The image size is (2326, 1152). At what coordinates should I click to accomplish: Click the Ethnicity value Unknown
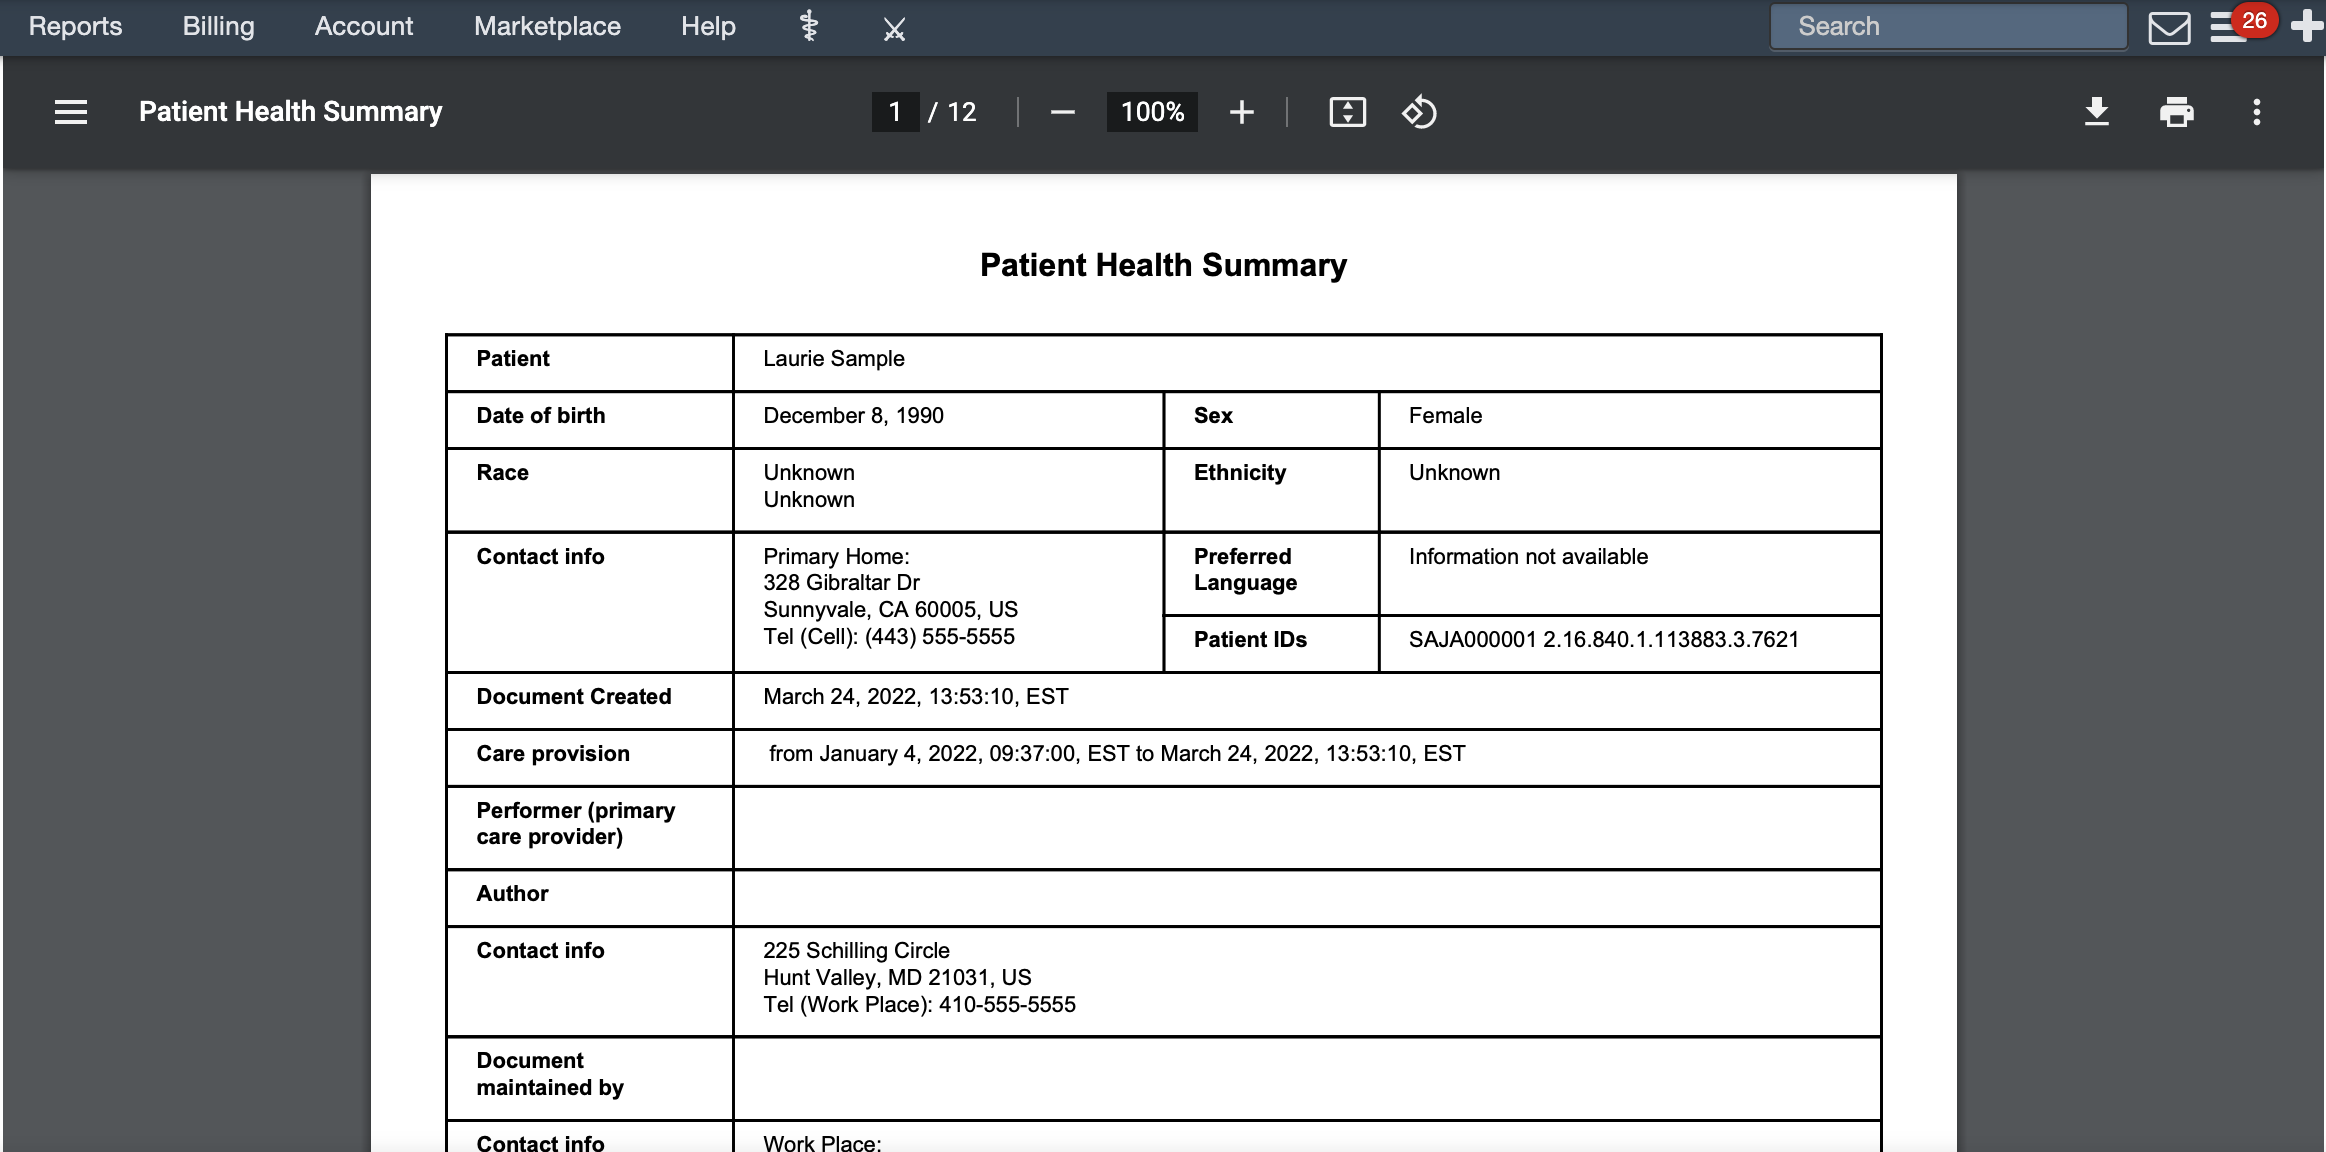(x=1454, y=473)
